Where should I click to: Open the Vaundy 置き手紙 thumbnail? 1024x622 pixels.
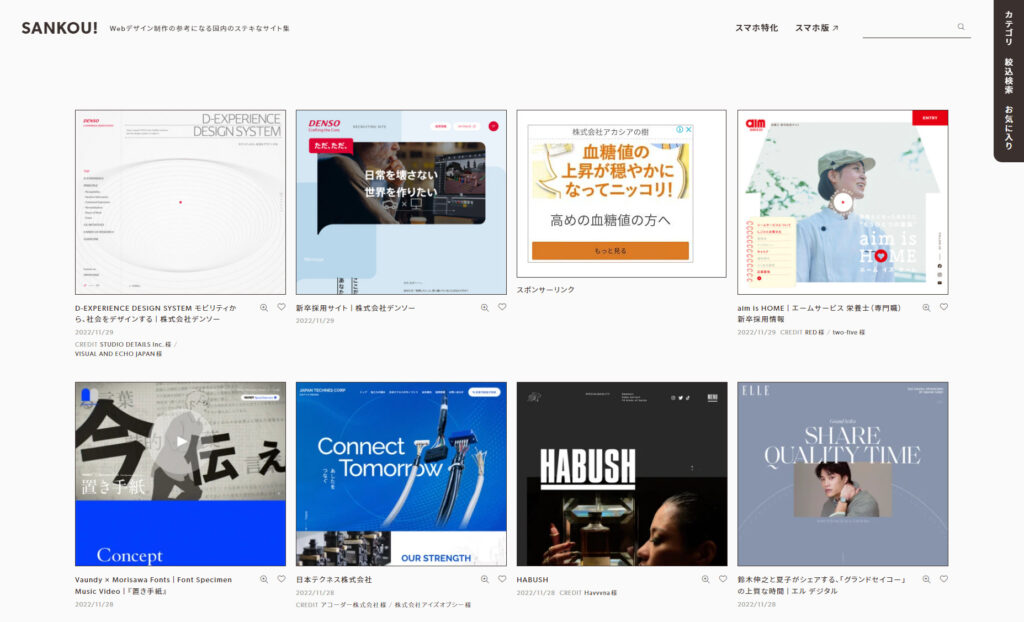coord(180,474)
